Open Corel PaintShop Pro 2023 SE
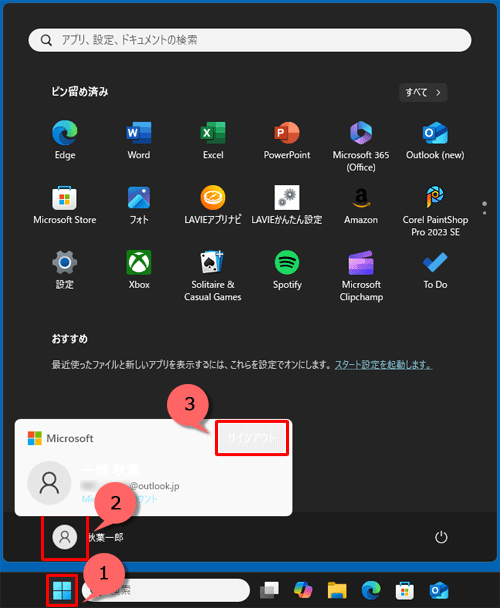Screen dimensions: 500x608 pyautogui.click(x=435, y=211)
